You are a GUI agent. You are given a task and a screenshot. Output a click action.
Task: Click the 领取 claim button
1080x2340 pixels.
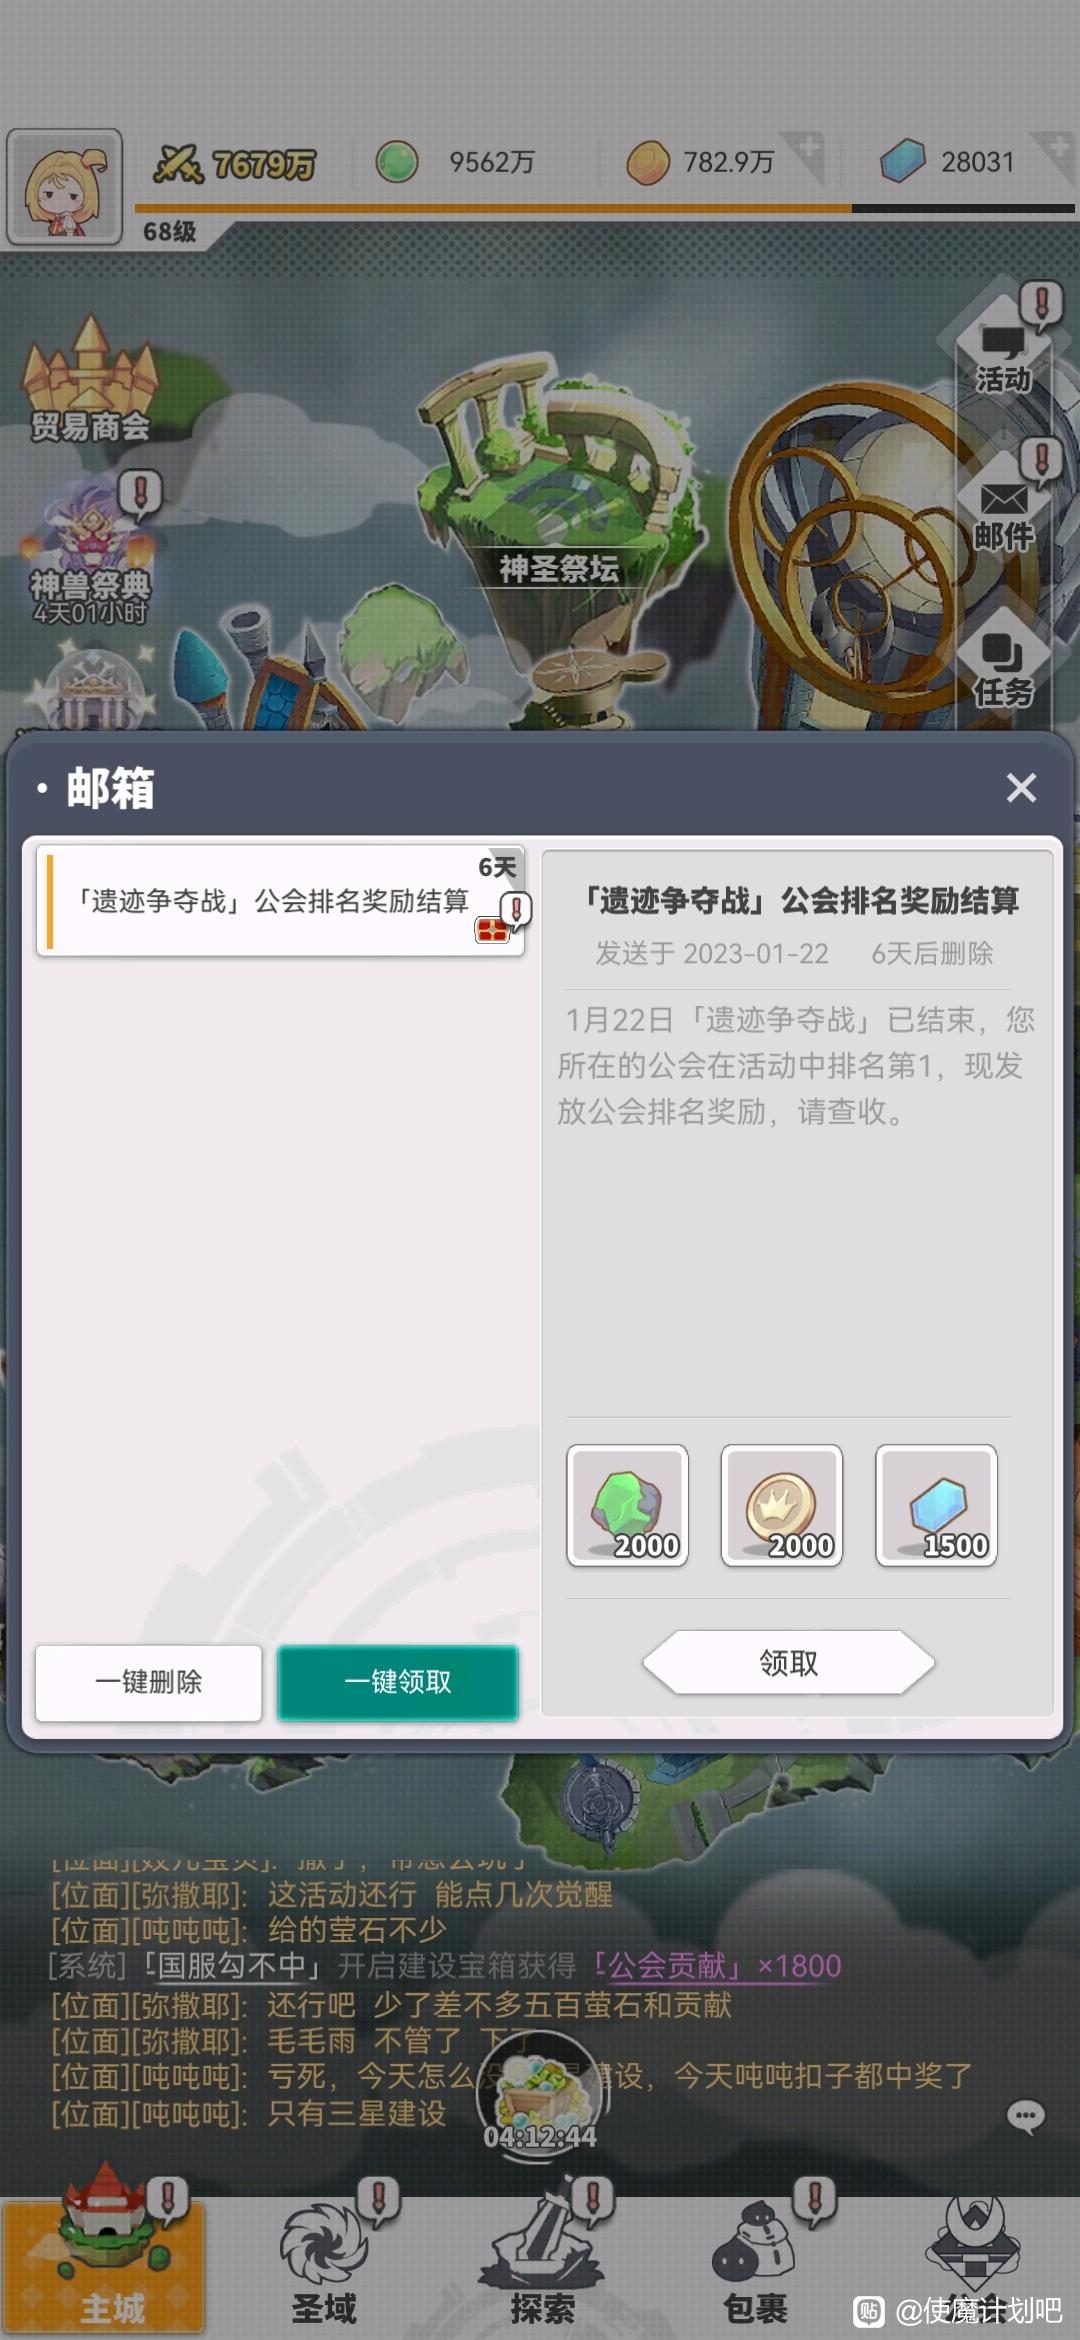coord(789,1662)
